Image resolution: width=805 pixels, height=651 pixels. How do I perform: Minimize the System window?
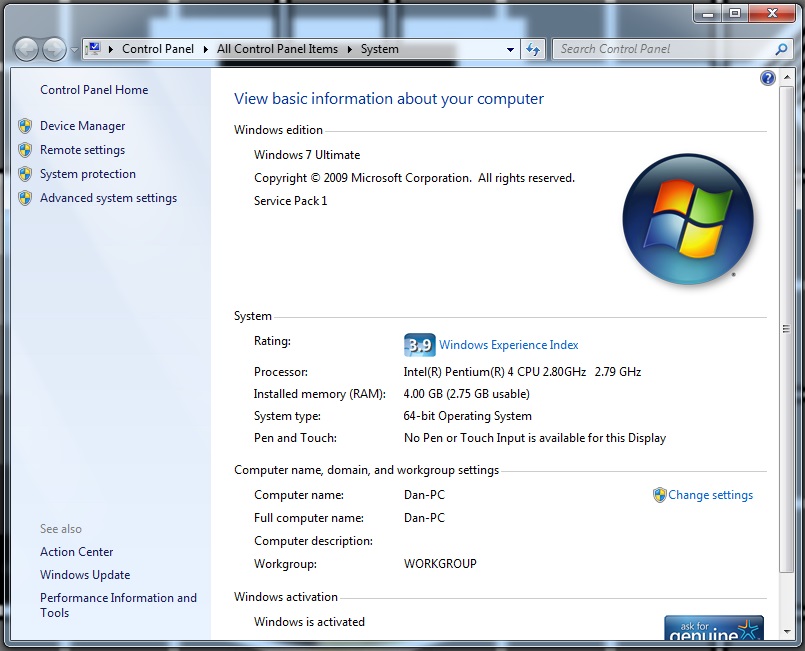click(x=708, y=13)
